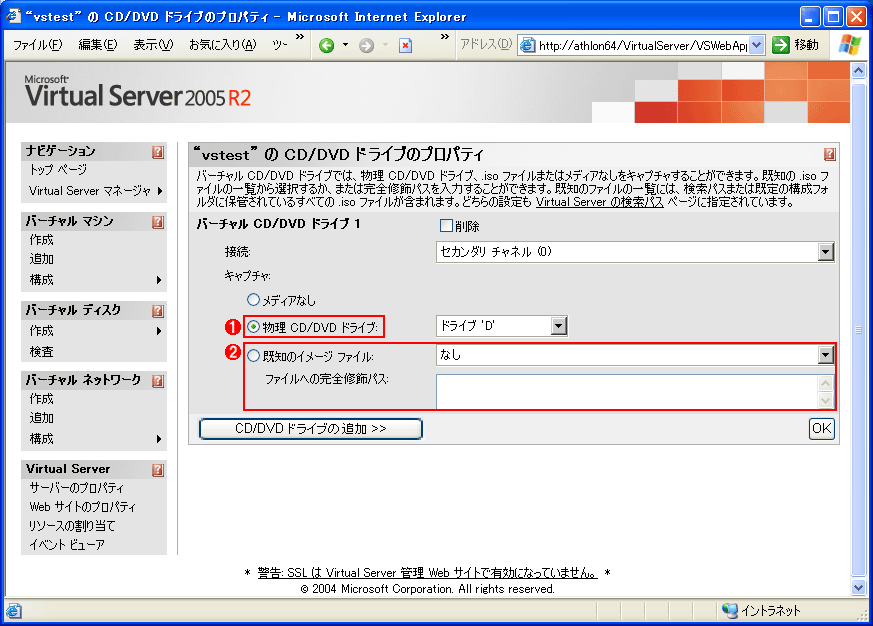Viewport: 873px width, 626px height.
Task: Click the CD/DVD ドライブの追加 >> button
Action: pyautogui.click(x=311, y=429)
